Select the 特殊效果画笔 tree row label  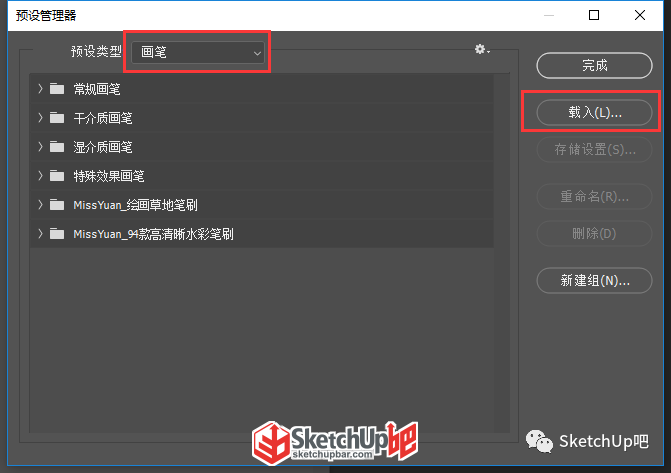109,176
